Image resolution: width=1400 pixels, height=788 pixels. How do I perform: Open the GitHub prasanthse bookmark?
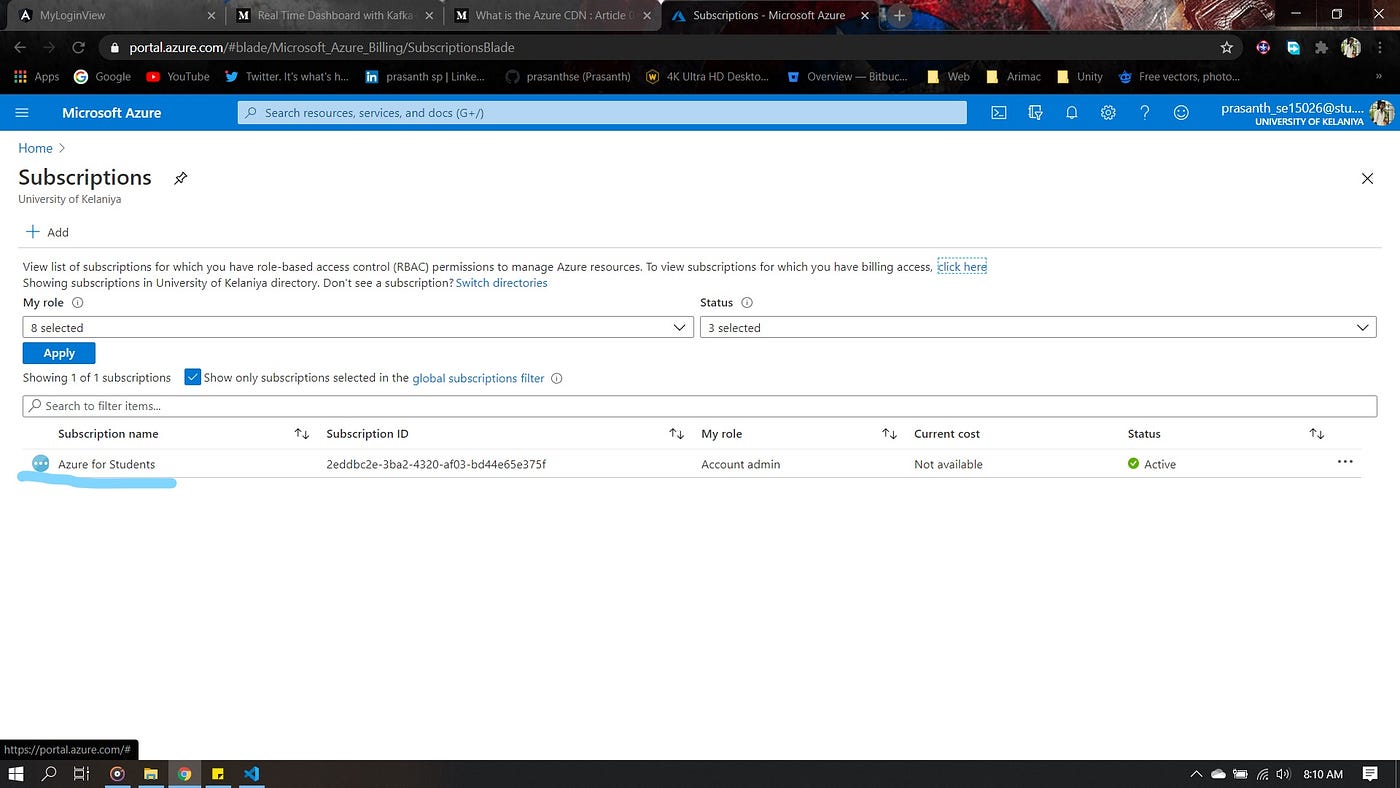coord(568,76)
